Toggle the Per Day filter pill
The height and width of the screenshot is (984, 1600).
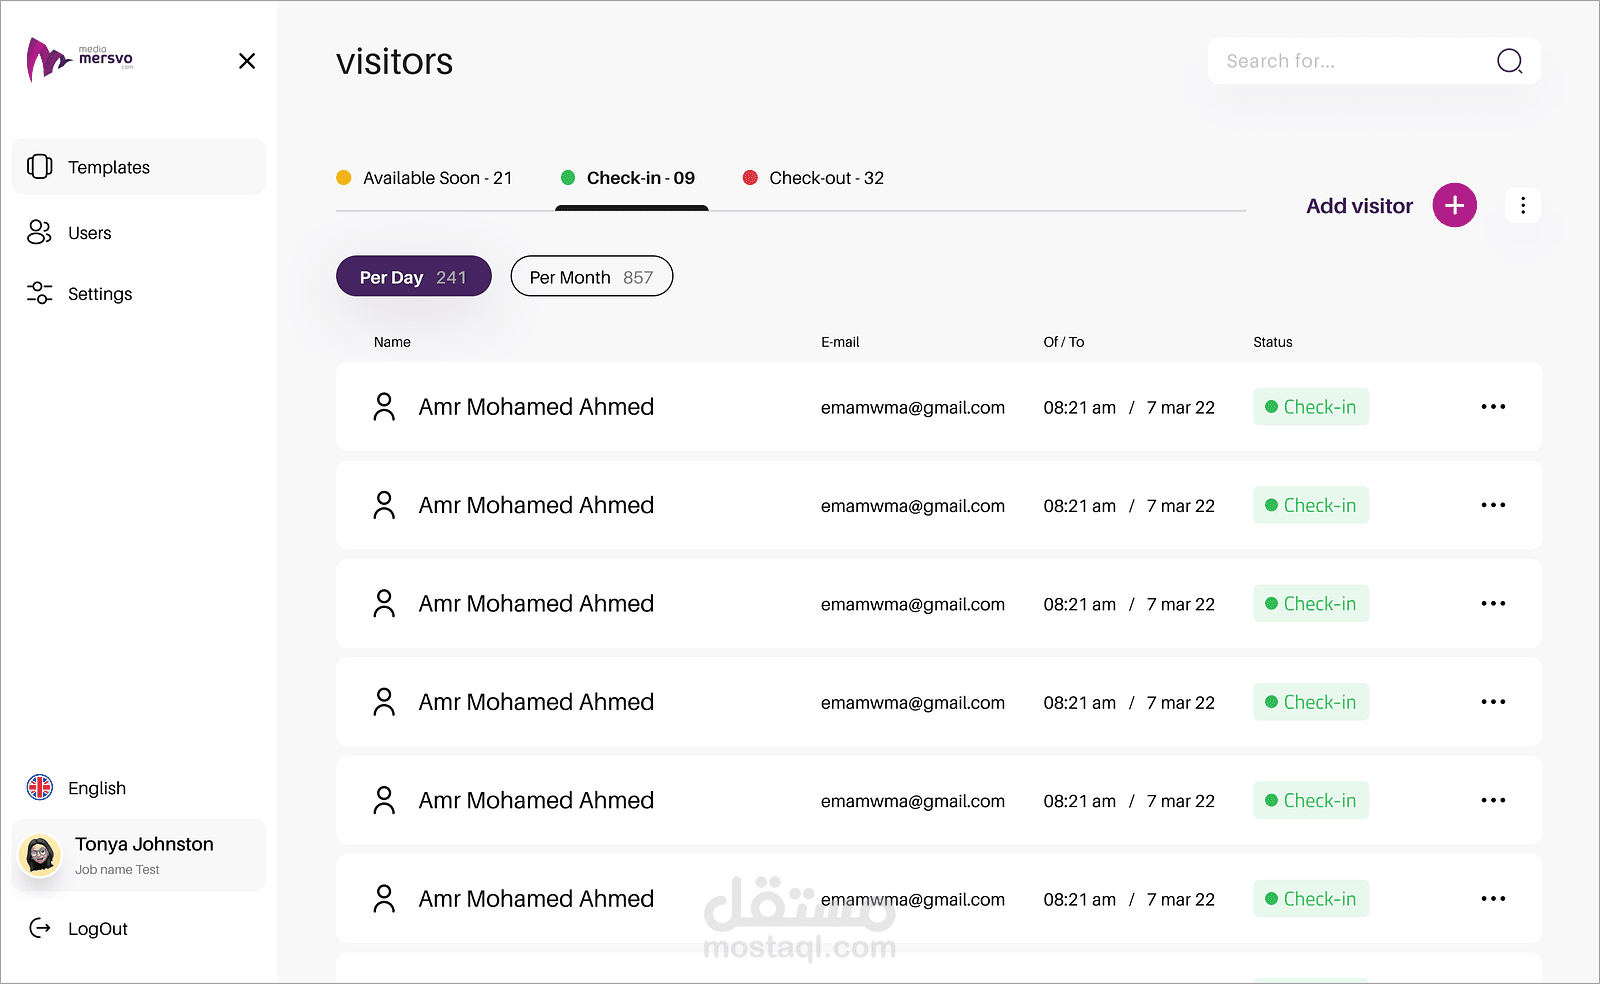(413, 277)
